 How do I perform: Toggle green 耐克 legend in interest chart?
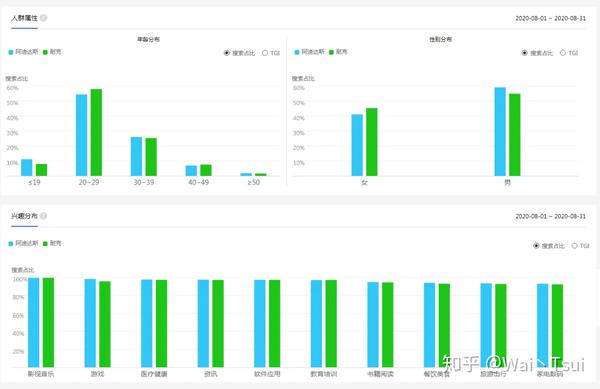(52, 243)
